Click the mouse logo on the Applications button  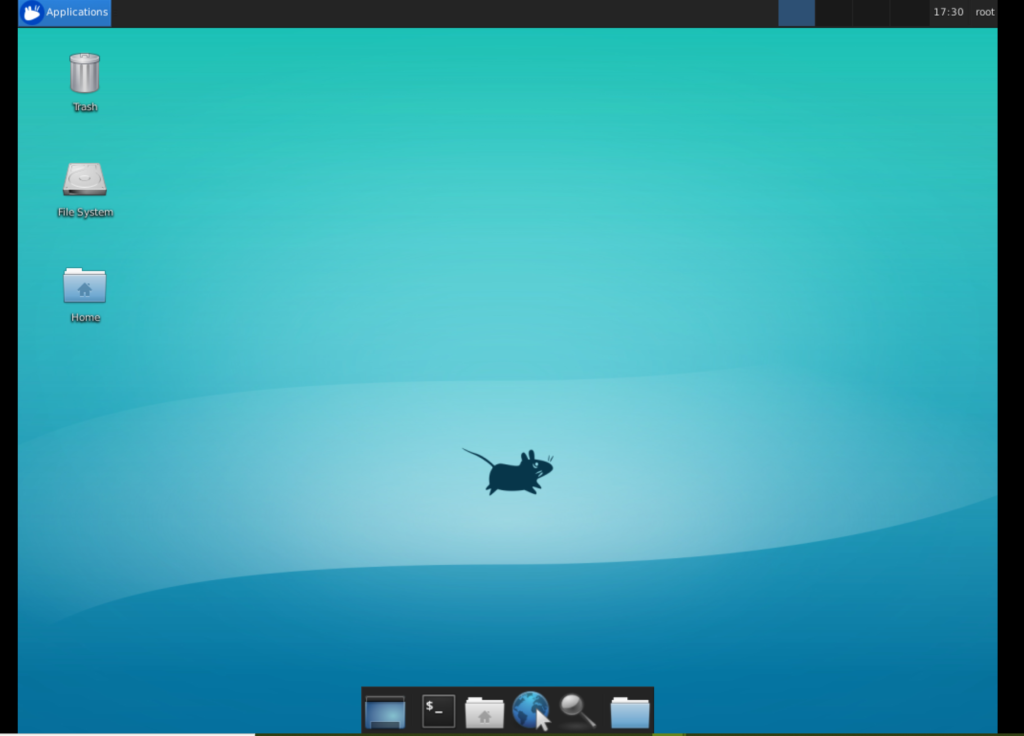[x=29, y=12]
